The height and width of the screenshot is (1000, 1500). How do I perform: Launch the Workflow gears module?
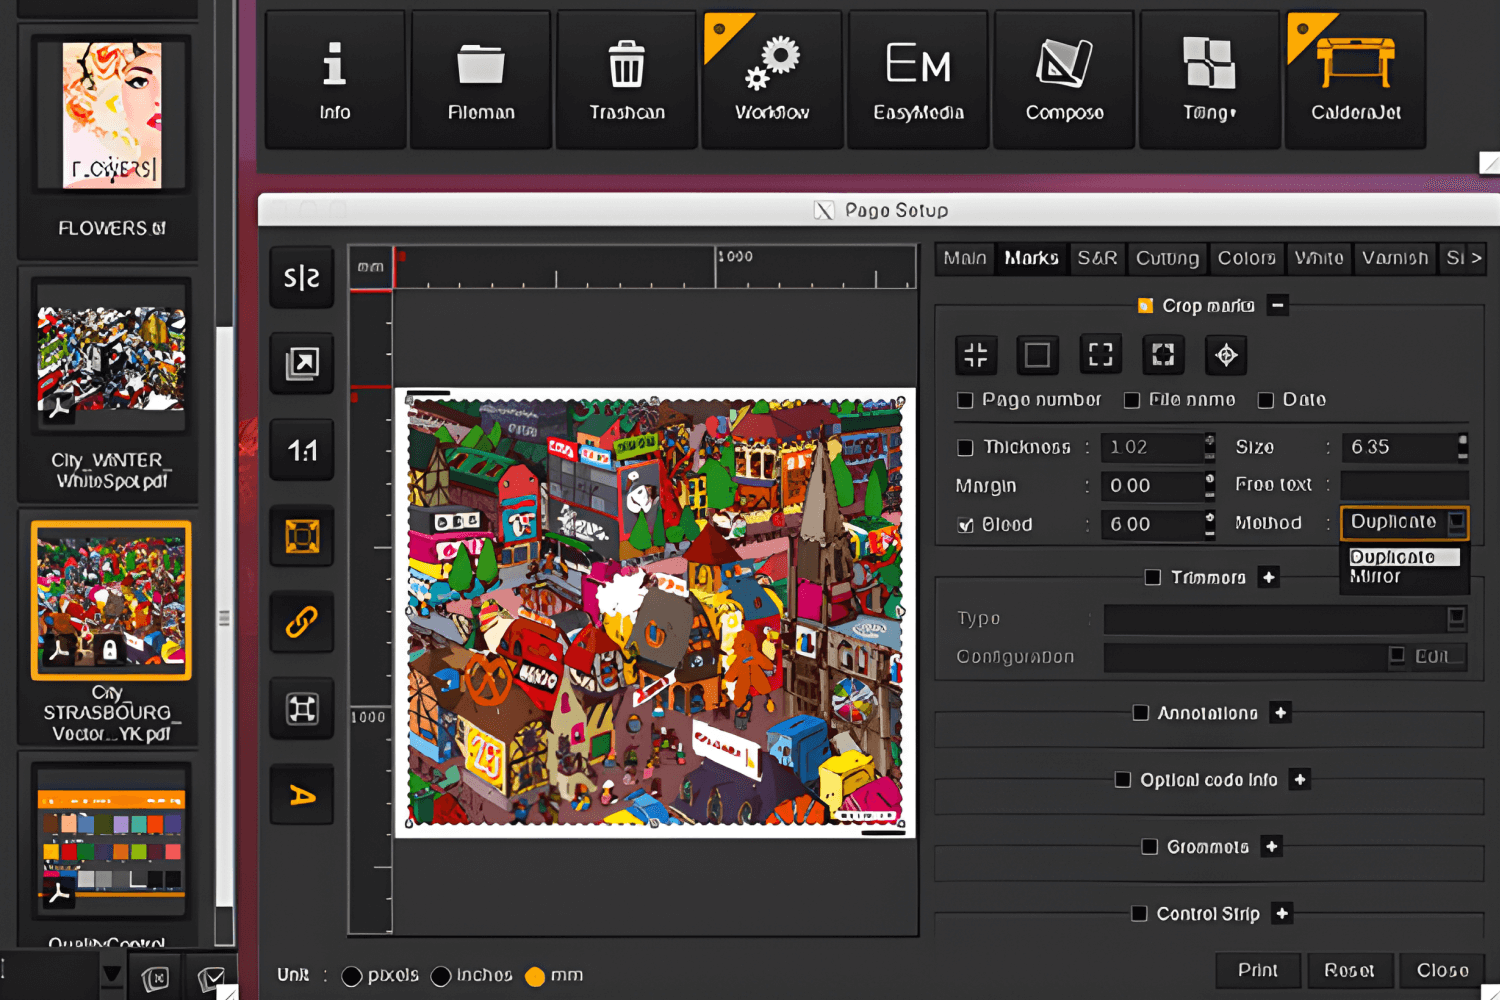pos(773,80)
